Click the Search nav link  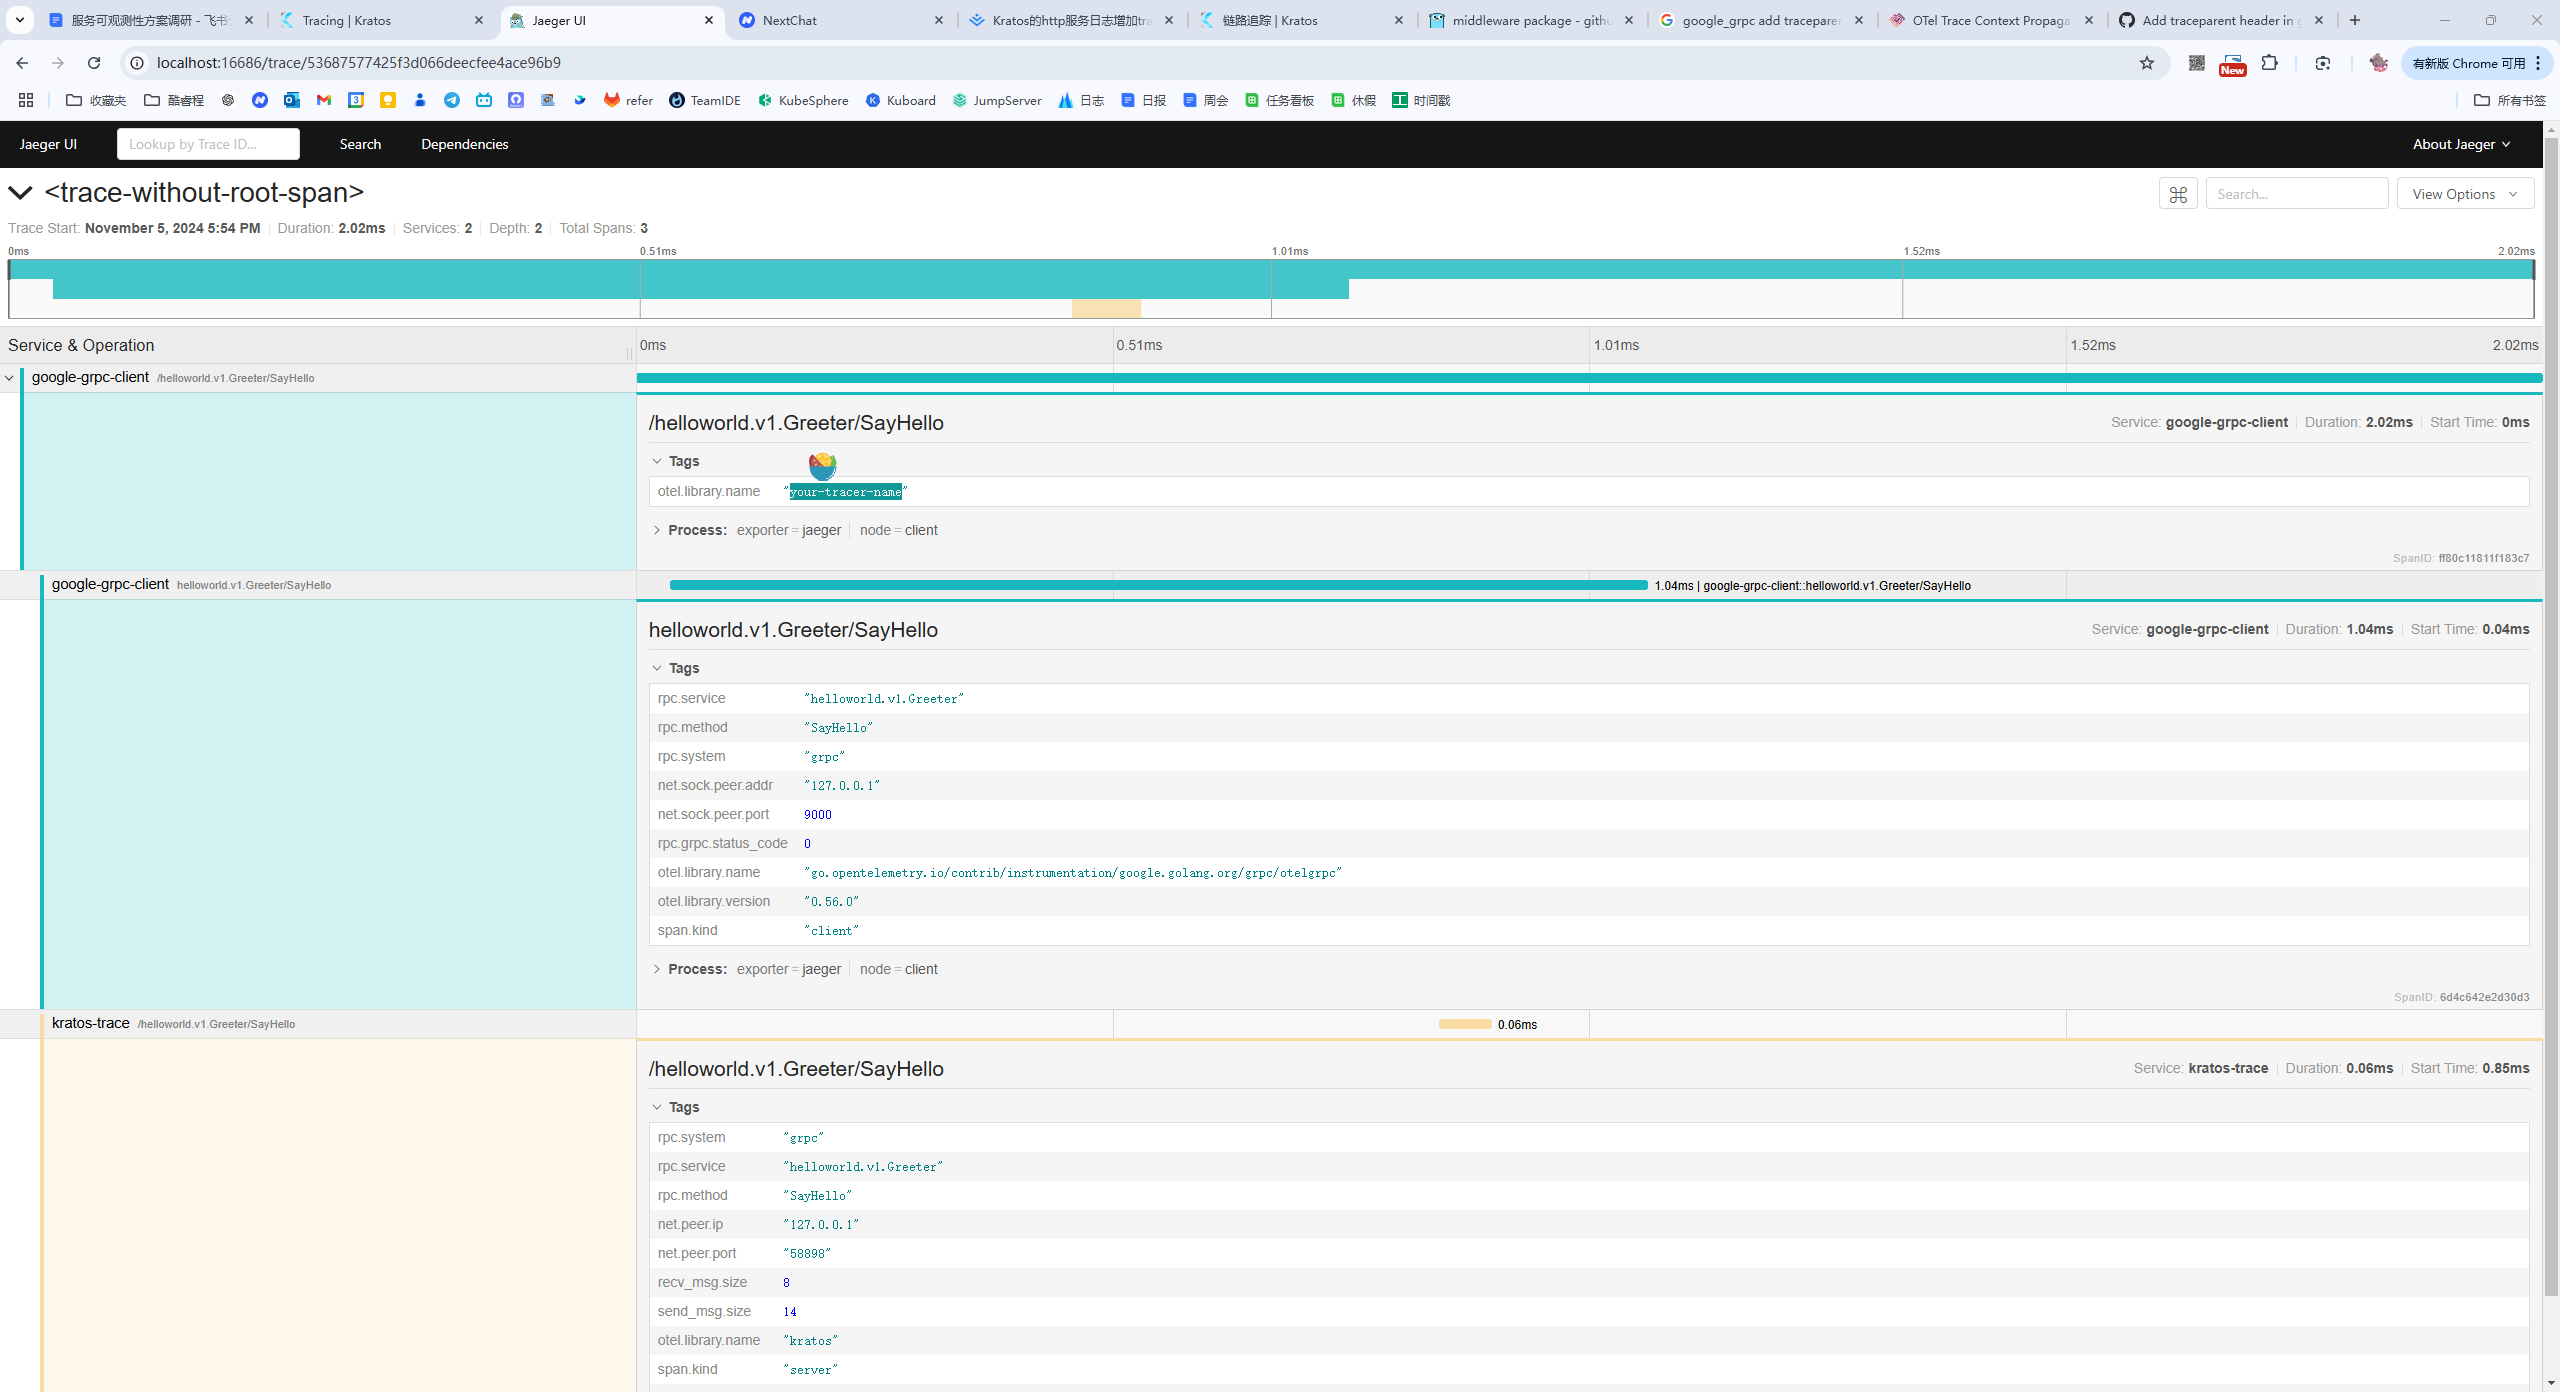pyautogui.click(x=360, y=144)
